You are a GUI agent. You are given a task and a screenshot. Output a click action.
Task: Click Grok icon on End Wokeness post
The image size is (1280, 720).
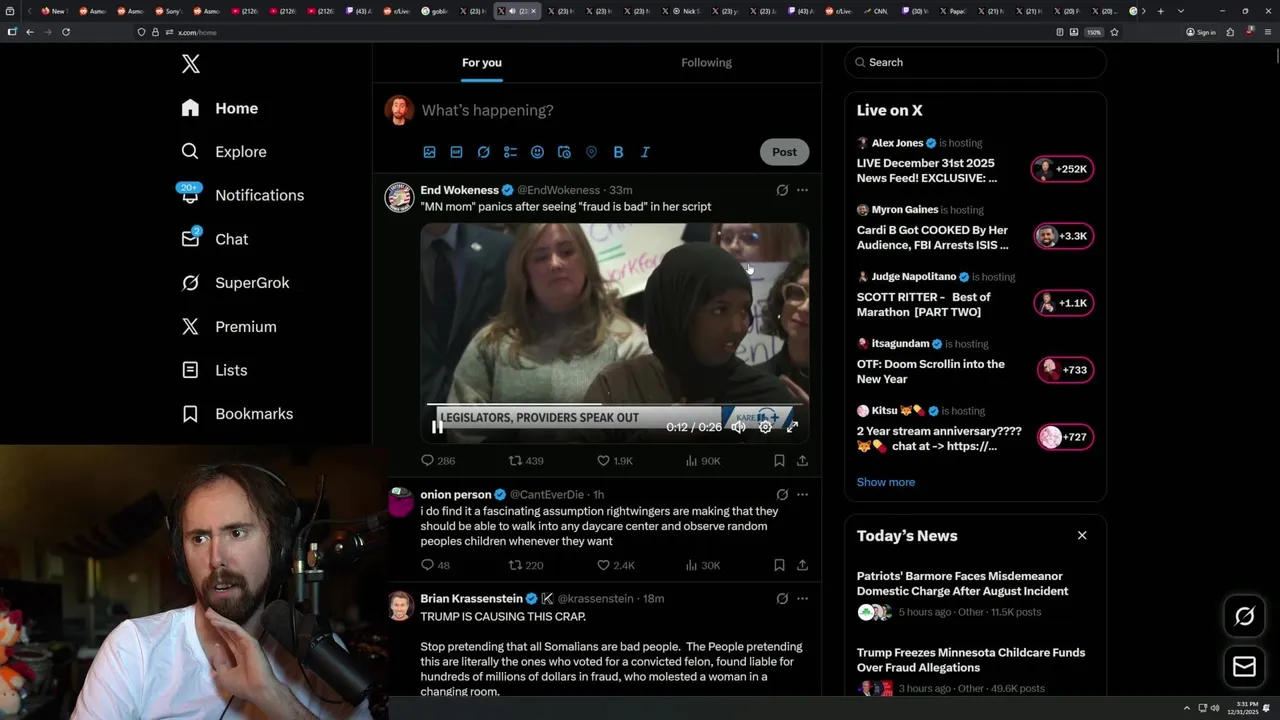click(x=782, y=190)
